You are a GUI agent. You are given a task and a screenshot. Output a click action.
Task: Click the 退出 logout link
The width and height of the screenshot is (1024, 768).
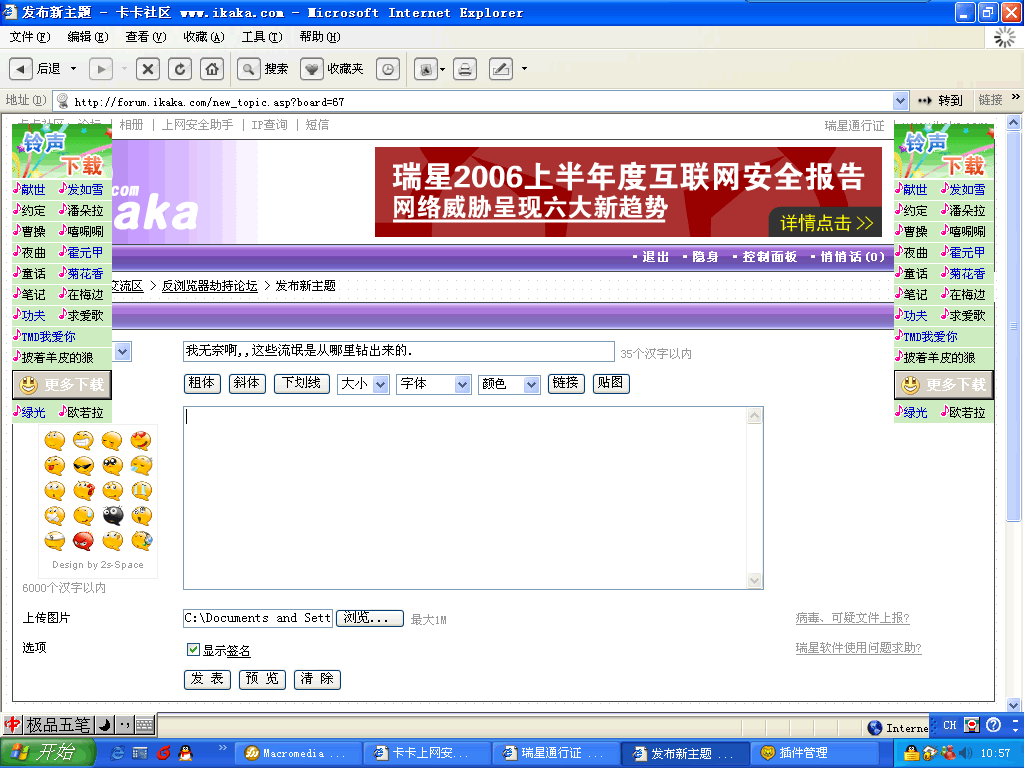coord(655,257)
